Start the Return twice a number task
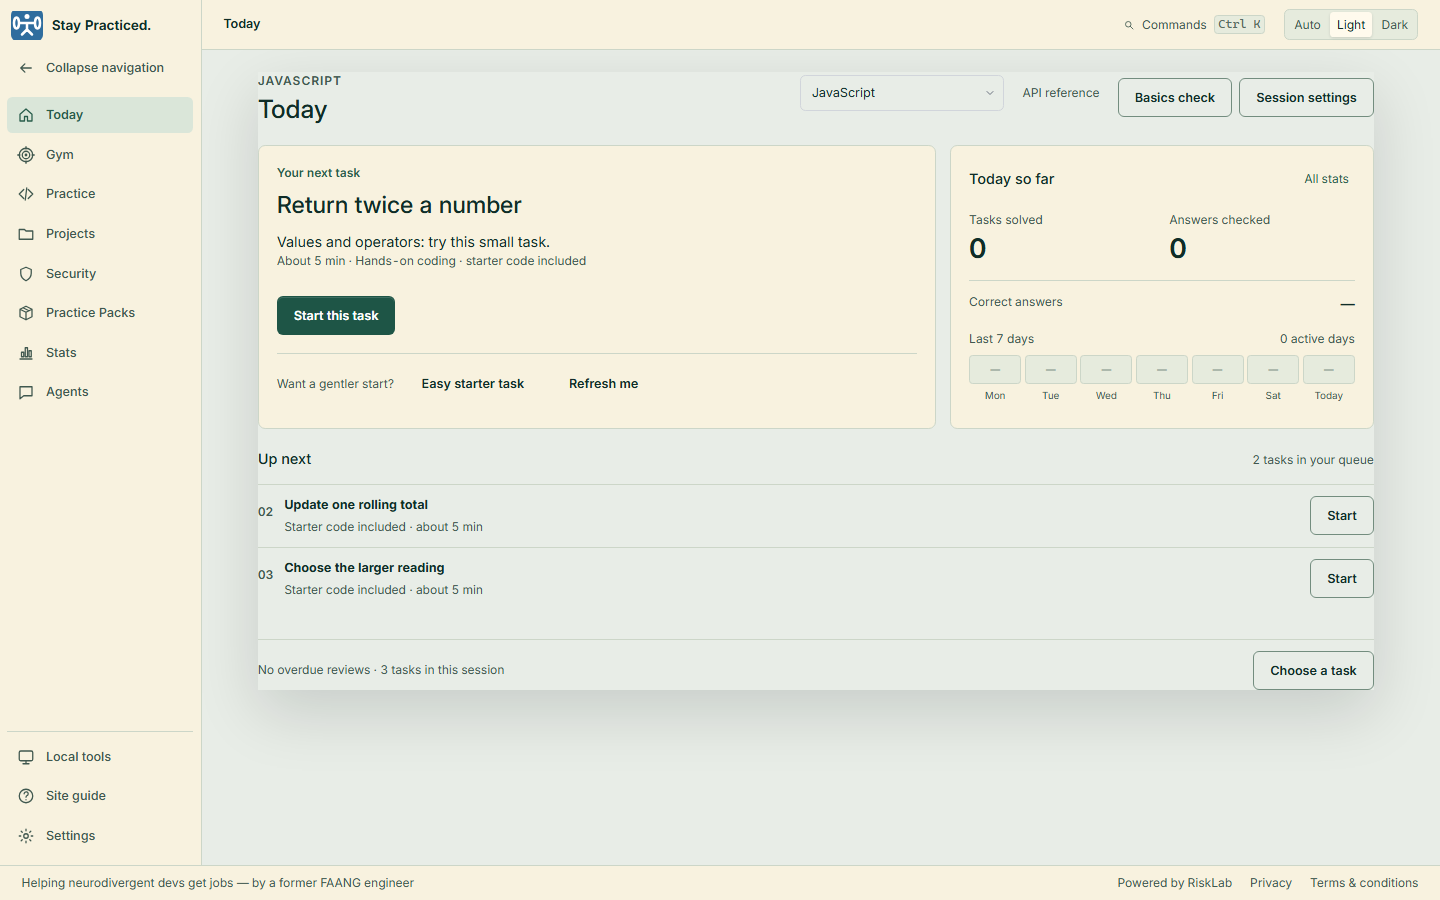Screen dimensions: 1440x900 (x=336, y=316)
